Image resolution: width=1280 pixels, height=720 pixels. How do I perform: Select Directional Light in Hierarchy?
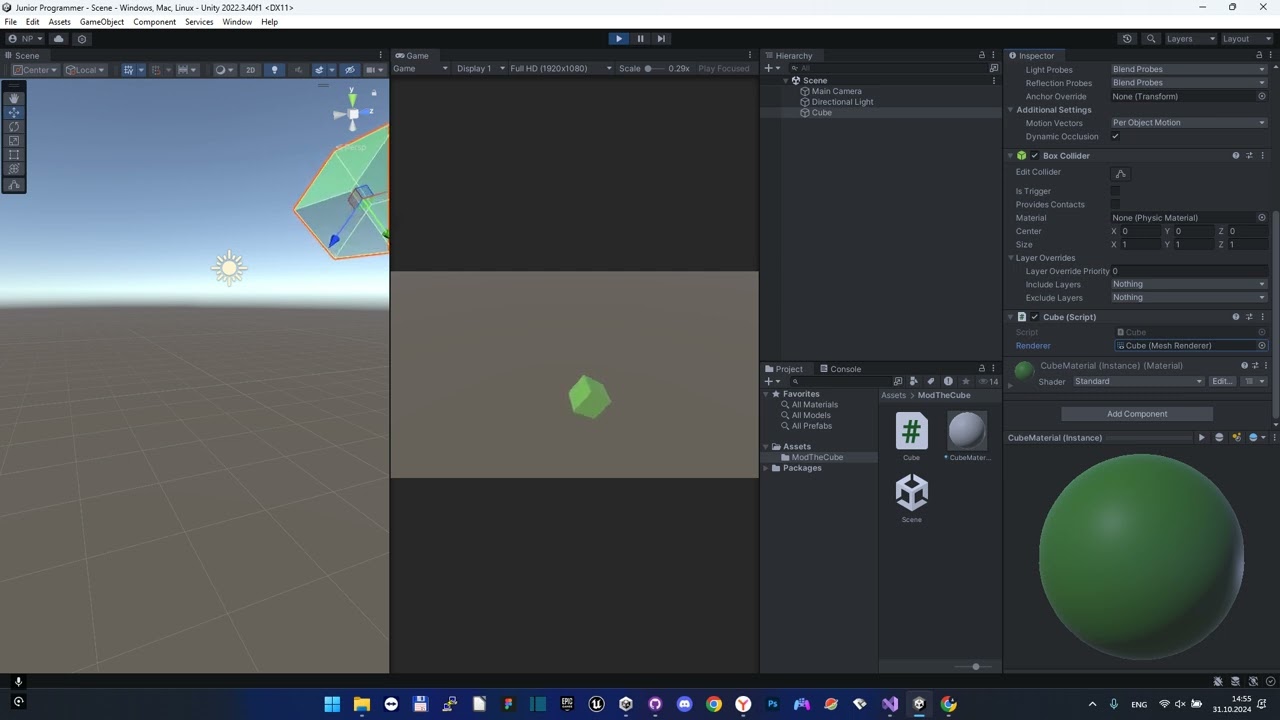[842, 102]
